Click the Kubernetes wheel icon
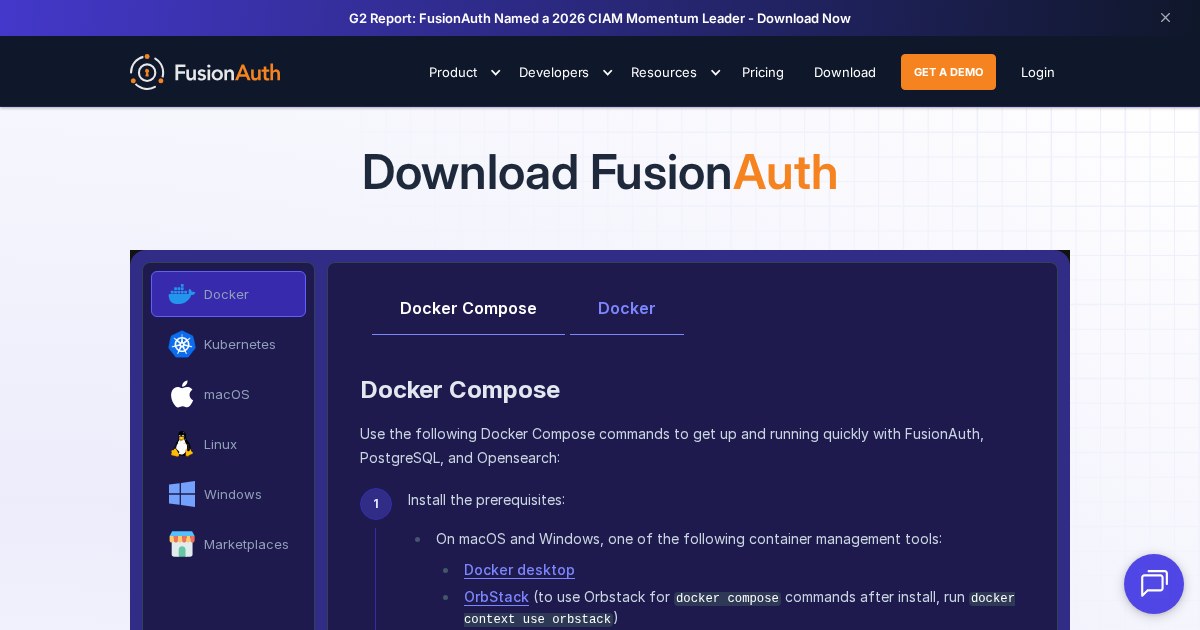The height and width of the screenshot is (630, 1200). tap(182, 344)
